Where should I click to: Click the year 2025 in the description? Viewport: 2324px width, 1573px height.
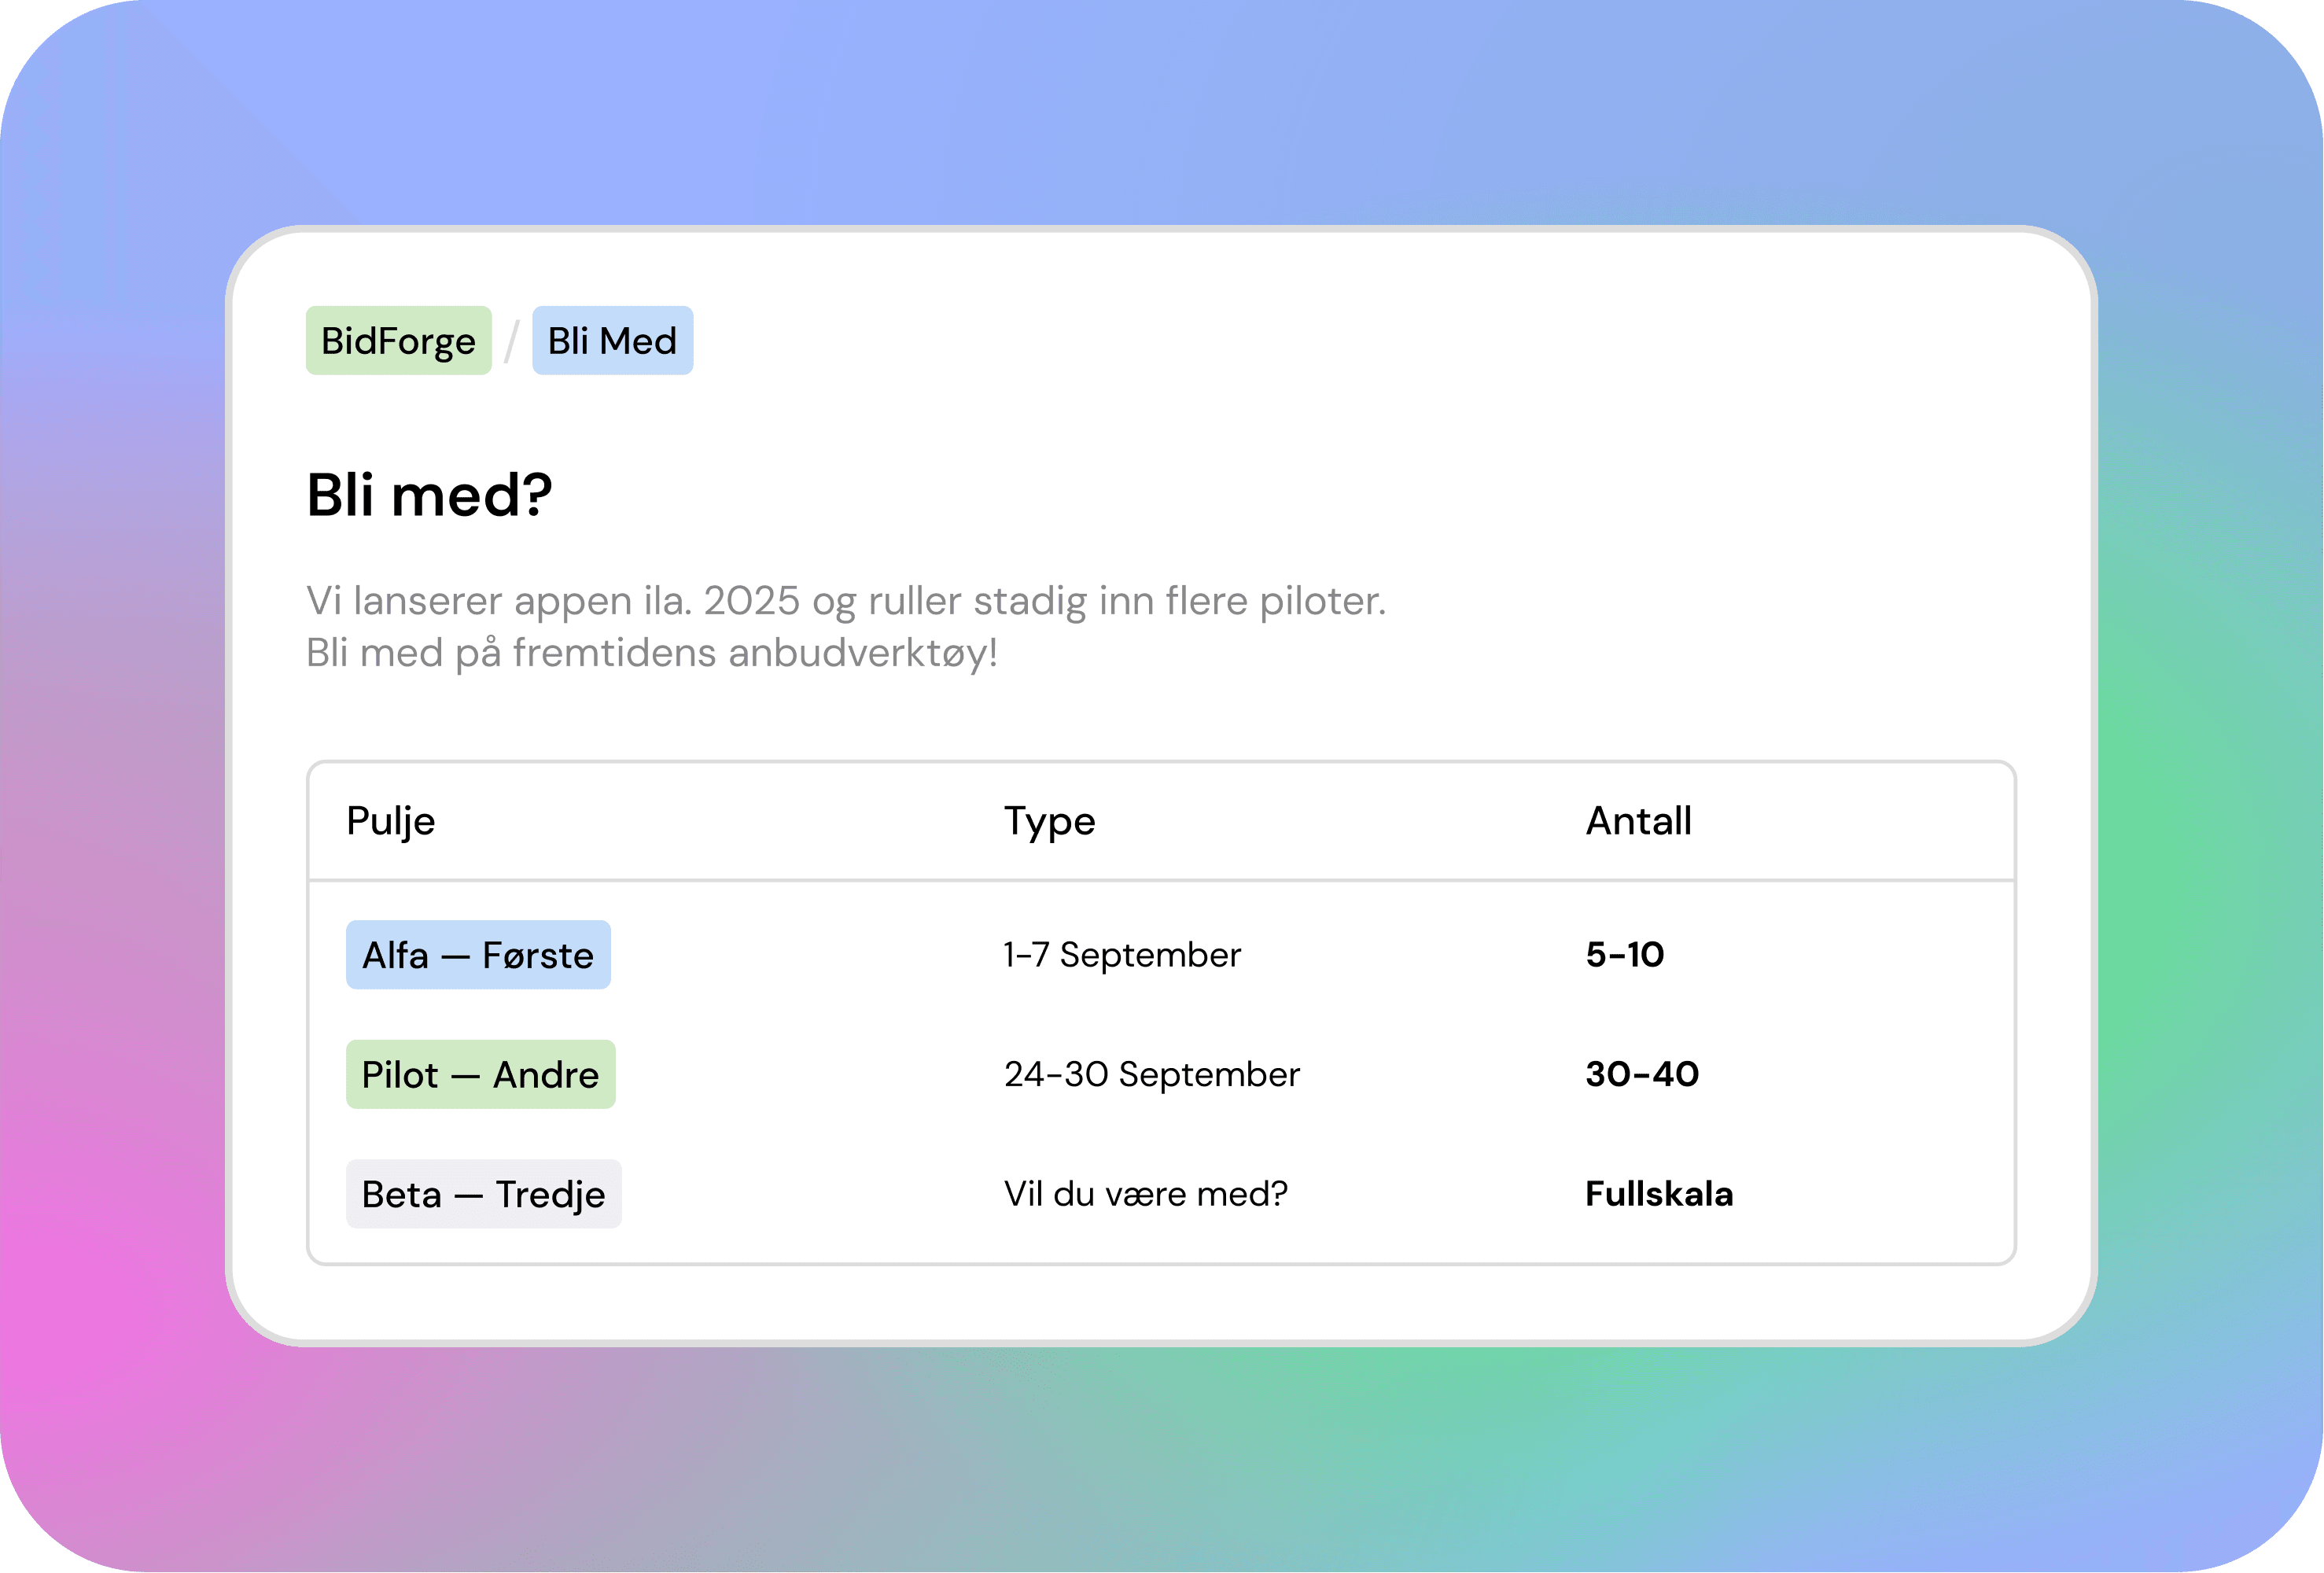pos(751,601)
